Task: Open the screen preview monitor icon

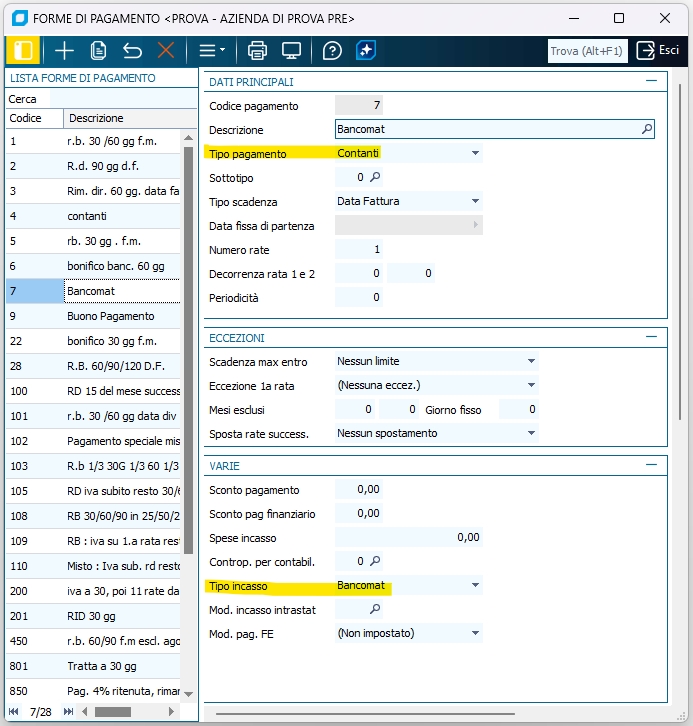Action: (x=292, y=50)
